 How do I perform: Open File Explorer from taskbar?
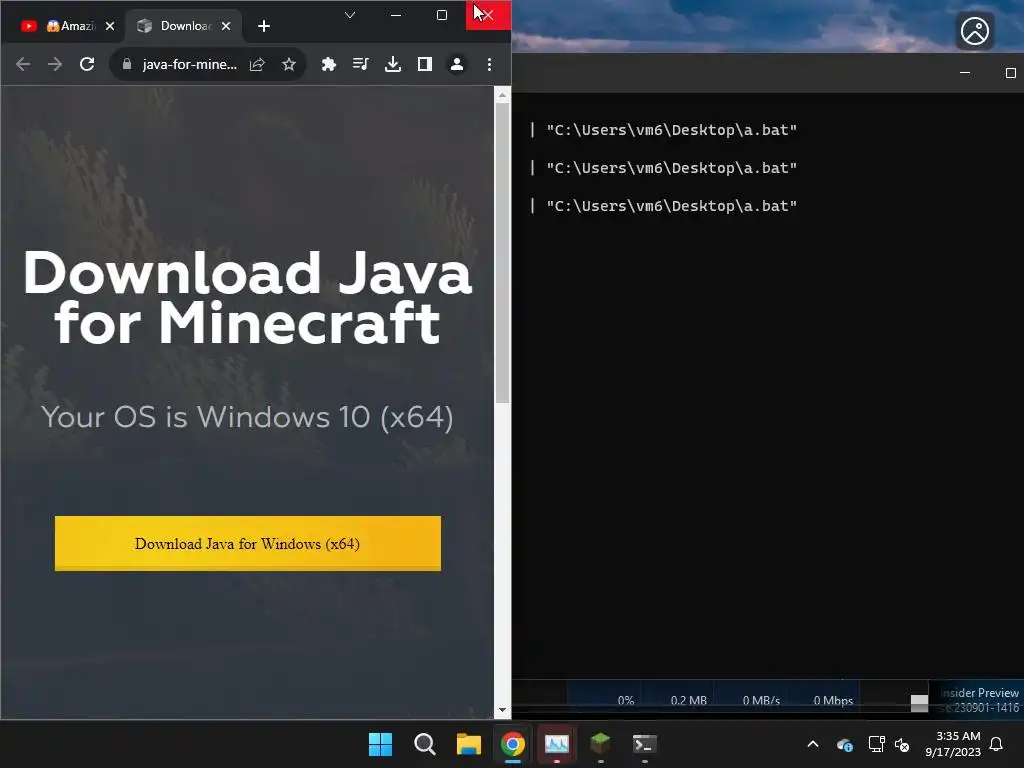click(x=469, y=744)
